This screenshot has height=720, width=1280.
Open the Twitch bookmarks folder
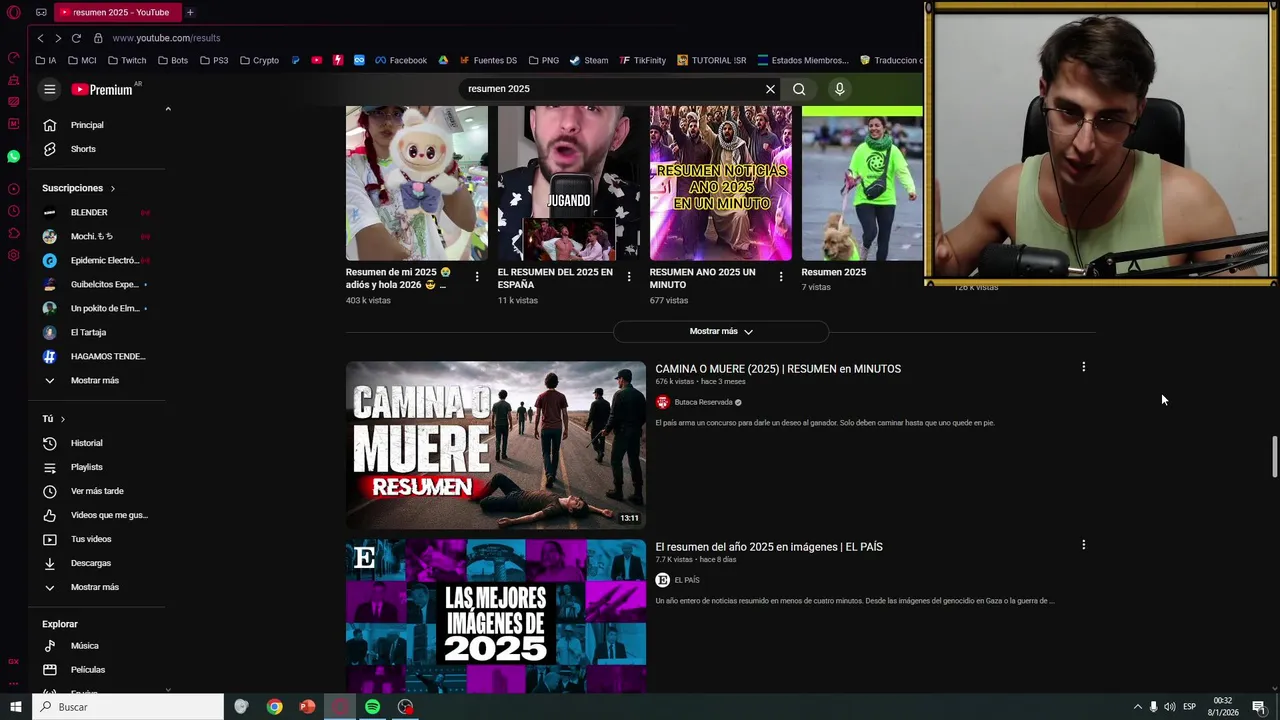[x=126, y=60]
